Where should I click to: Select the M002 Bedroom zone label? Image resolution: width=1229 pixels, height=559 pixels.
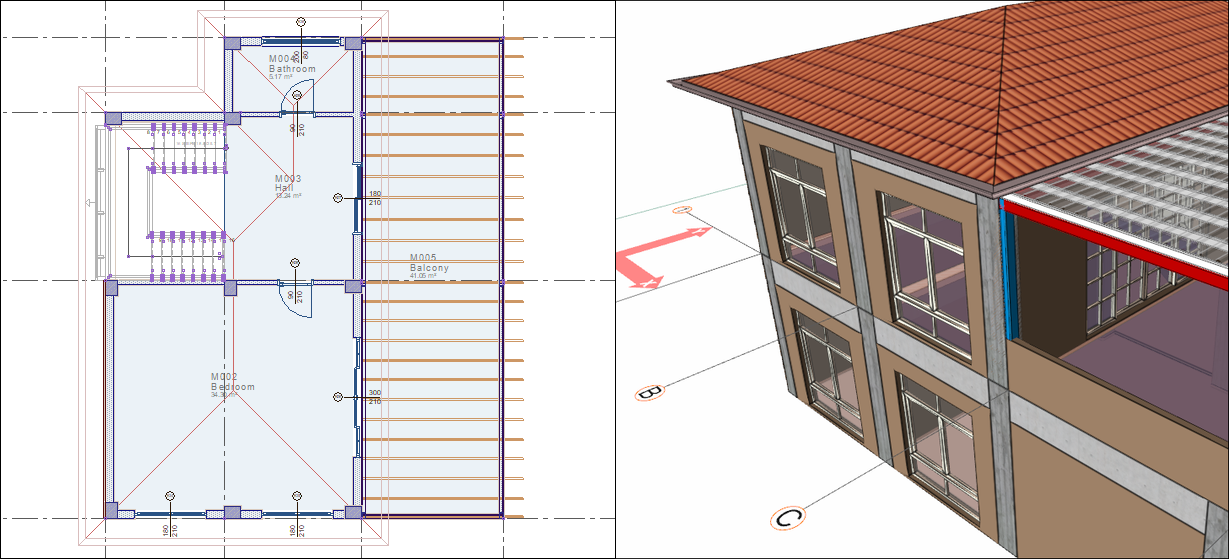(232, 382)
